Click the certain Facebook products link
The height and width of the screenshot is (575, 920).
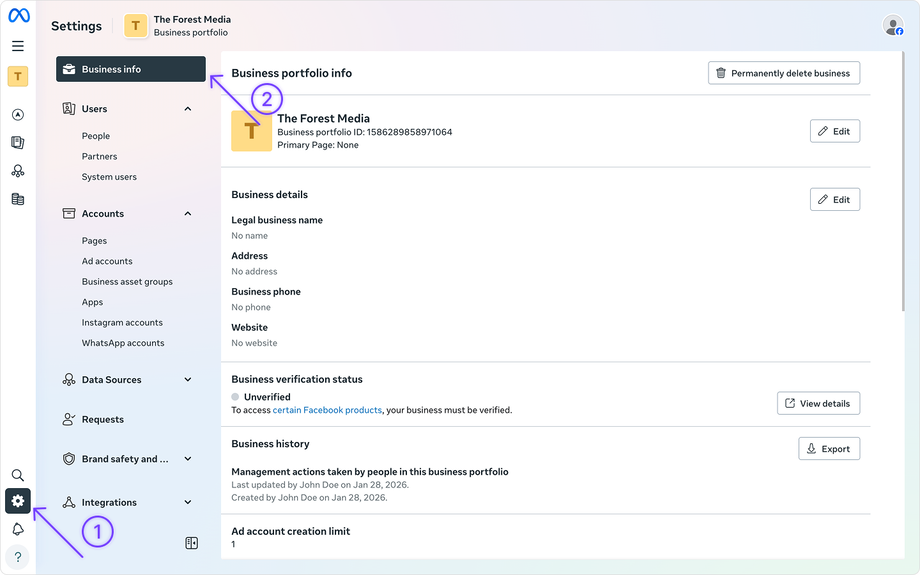[327, 410]
